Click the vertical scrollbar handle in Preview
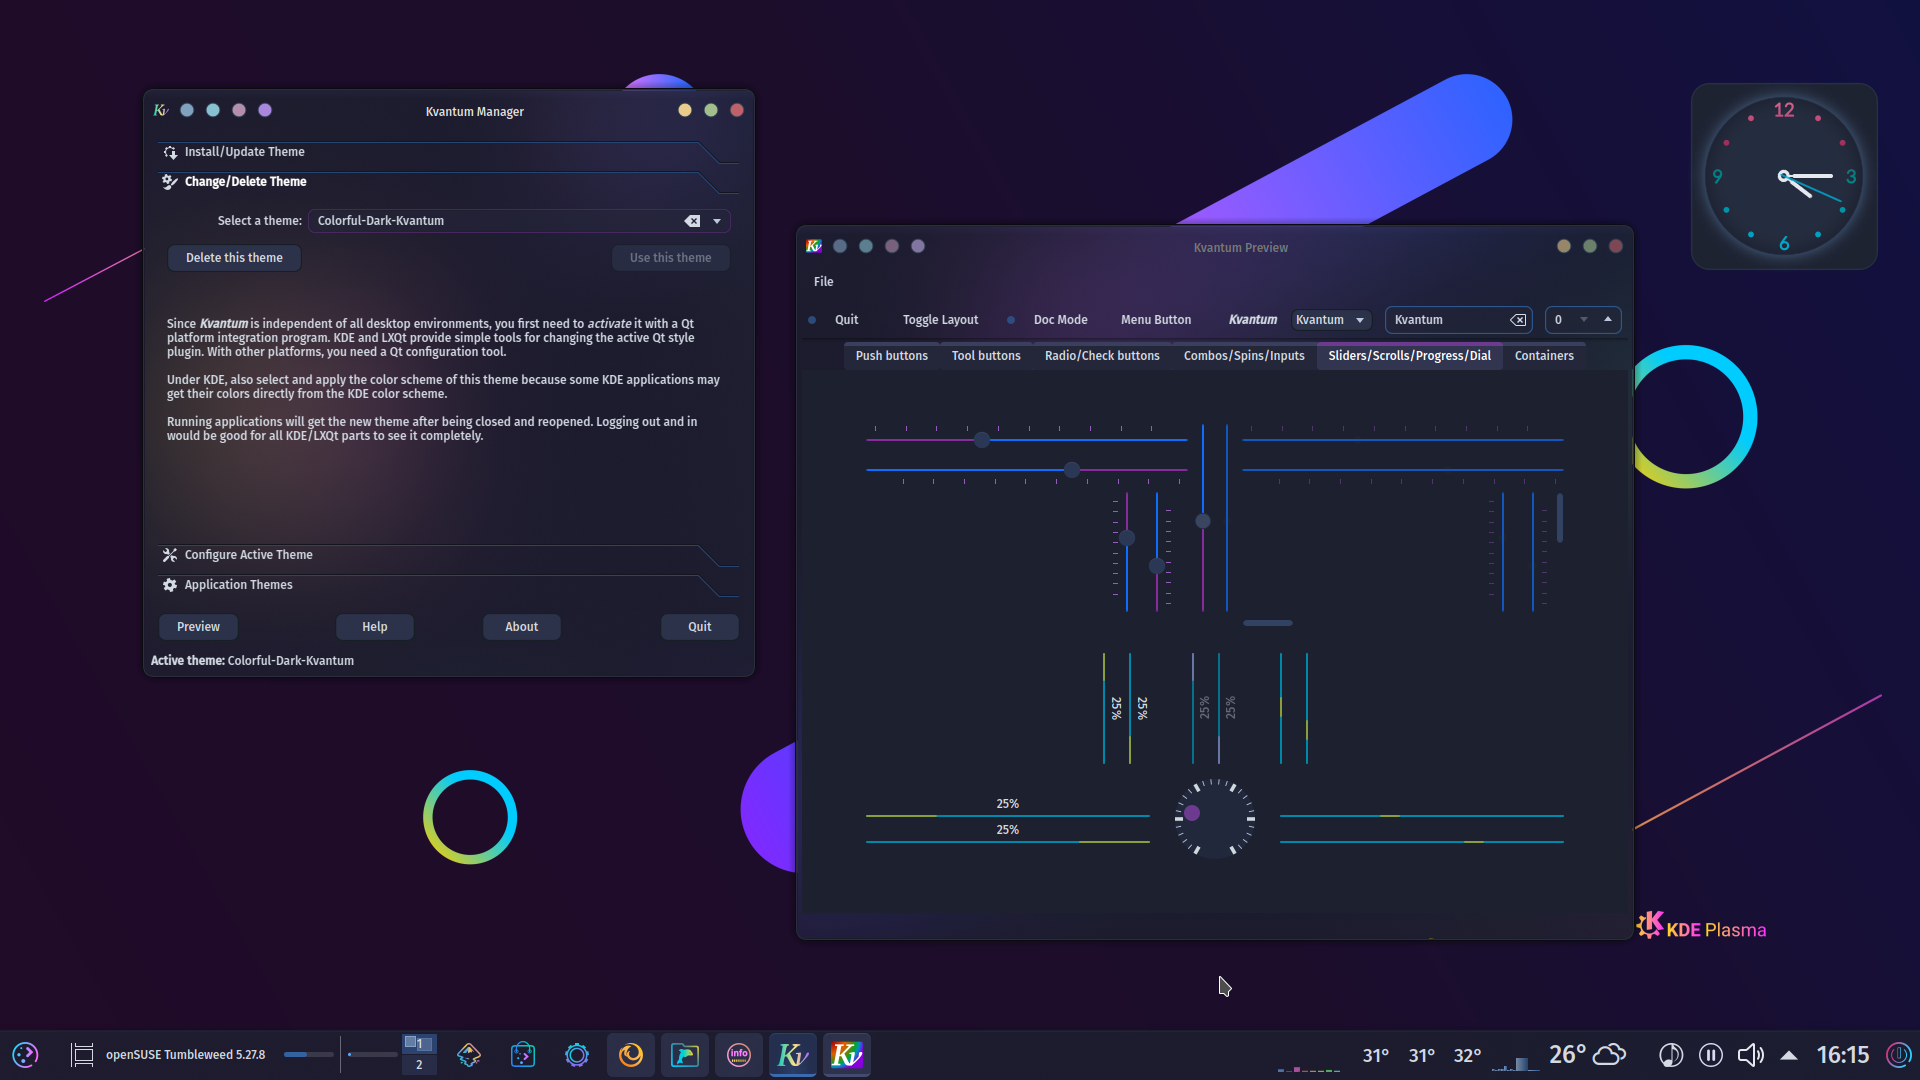This screenshot has height=1080, width=1920. click(x=1559, y=519)
